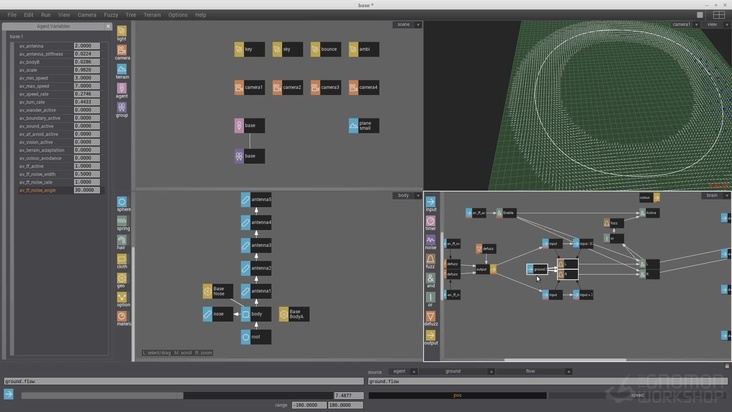Click the timer node icon in the brain palette

[431, 221]
